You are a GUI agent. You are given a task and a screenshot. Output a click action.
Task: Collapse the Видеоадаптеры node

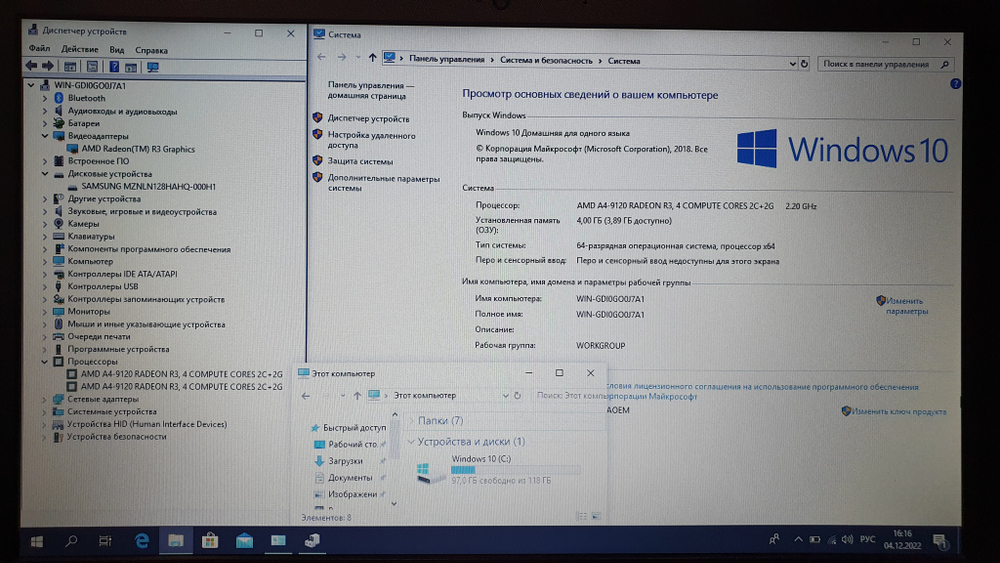click(45, 136)
